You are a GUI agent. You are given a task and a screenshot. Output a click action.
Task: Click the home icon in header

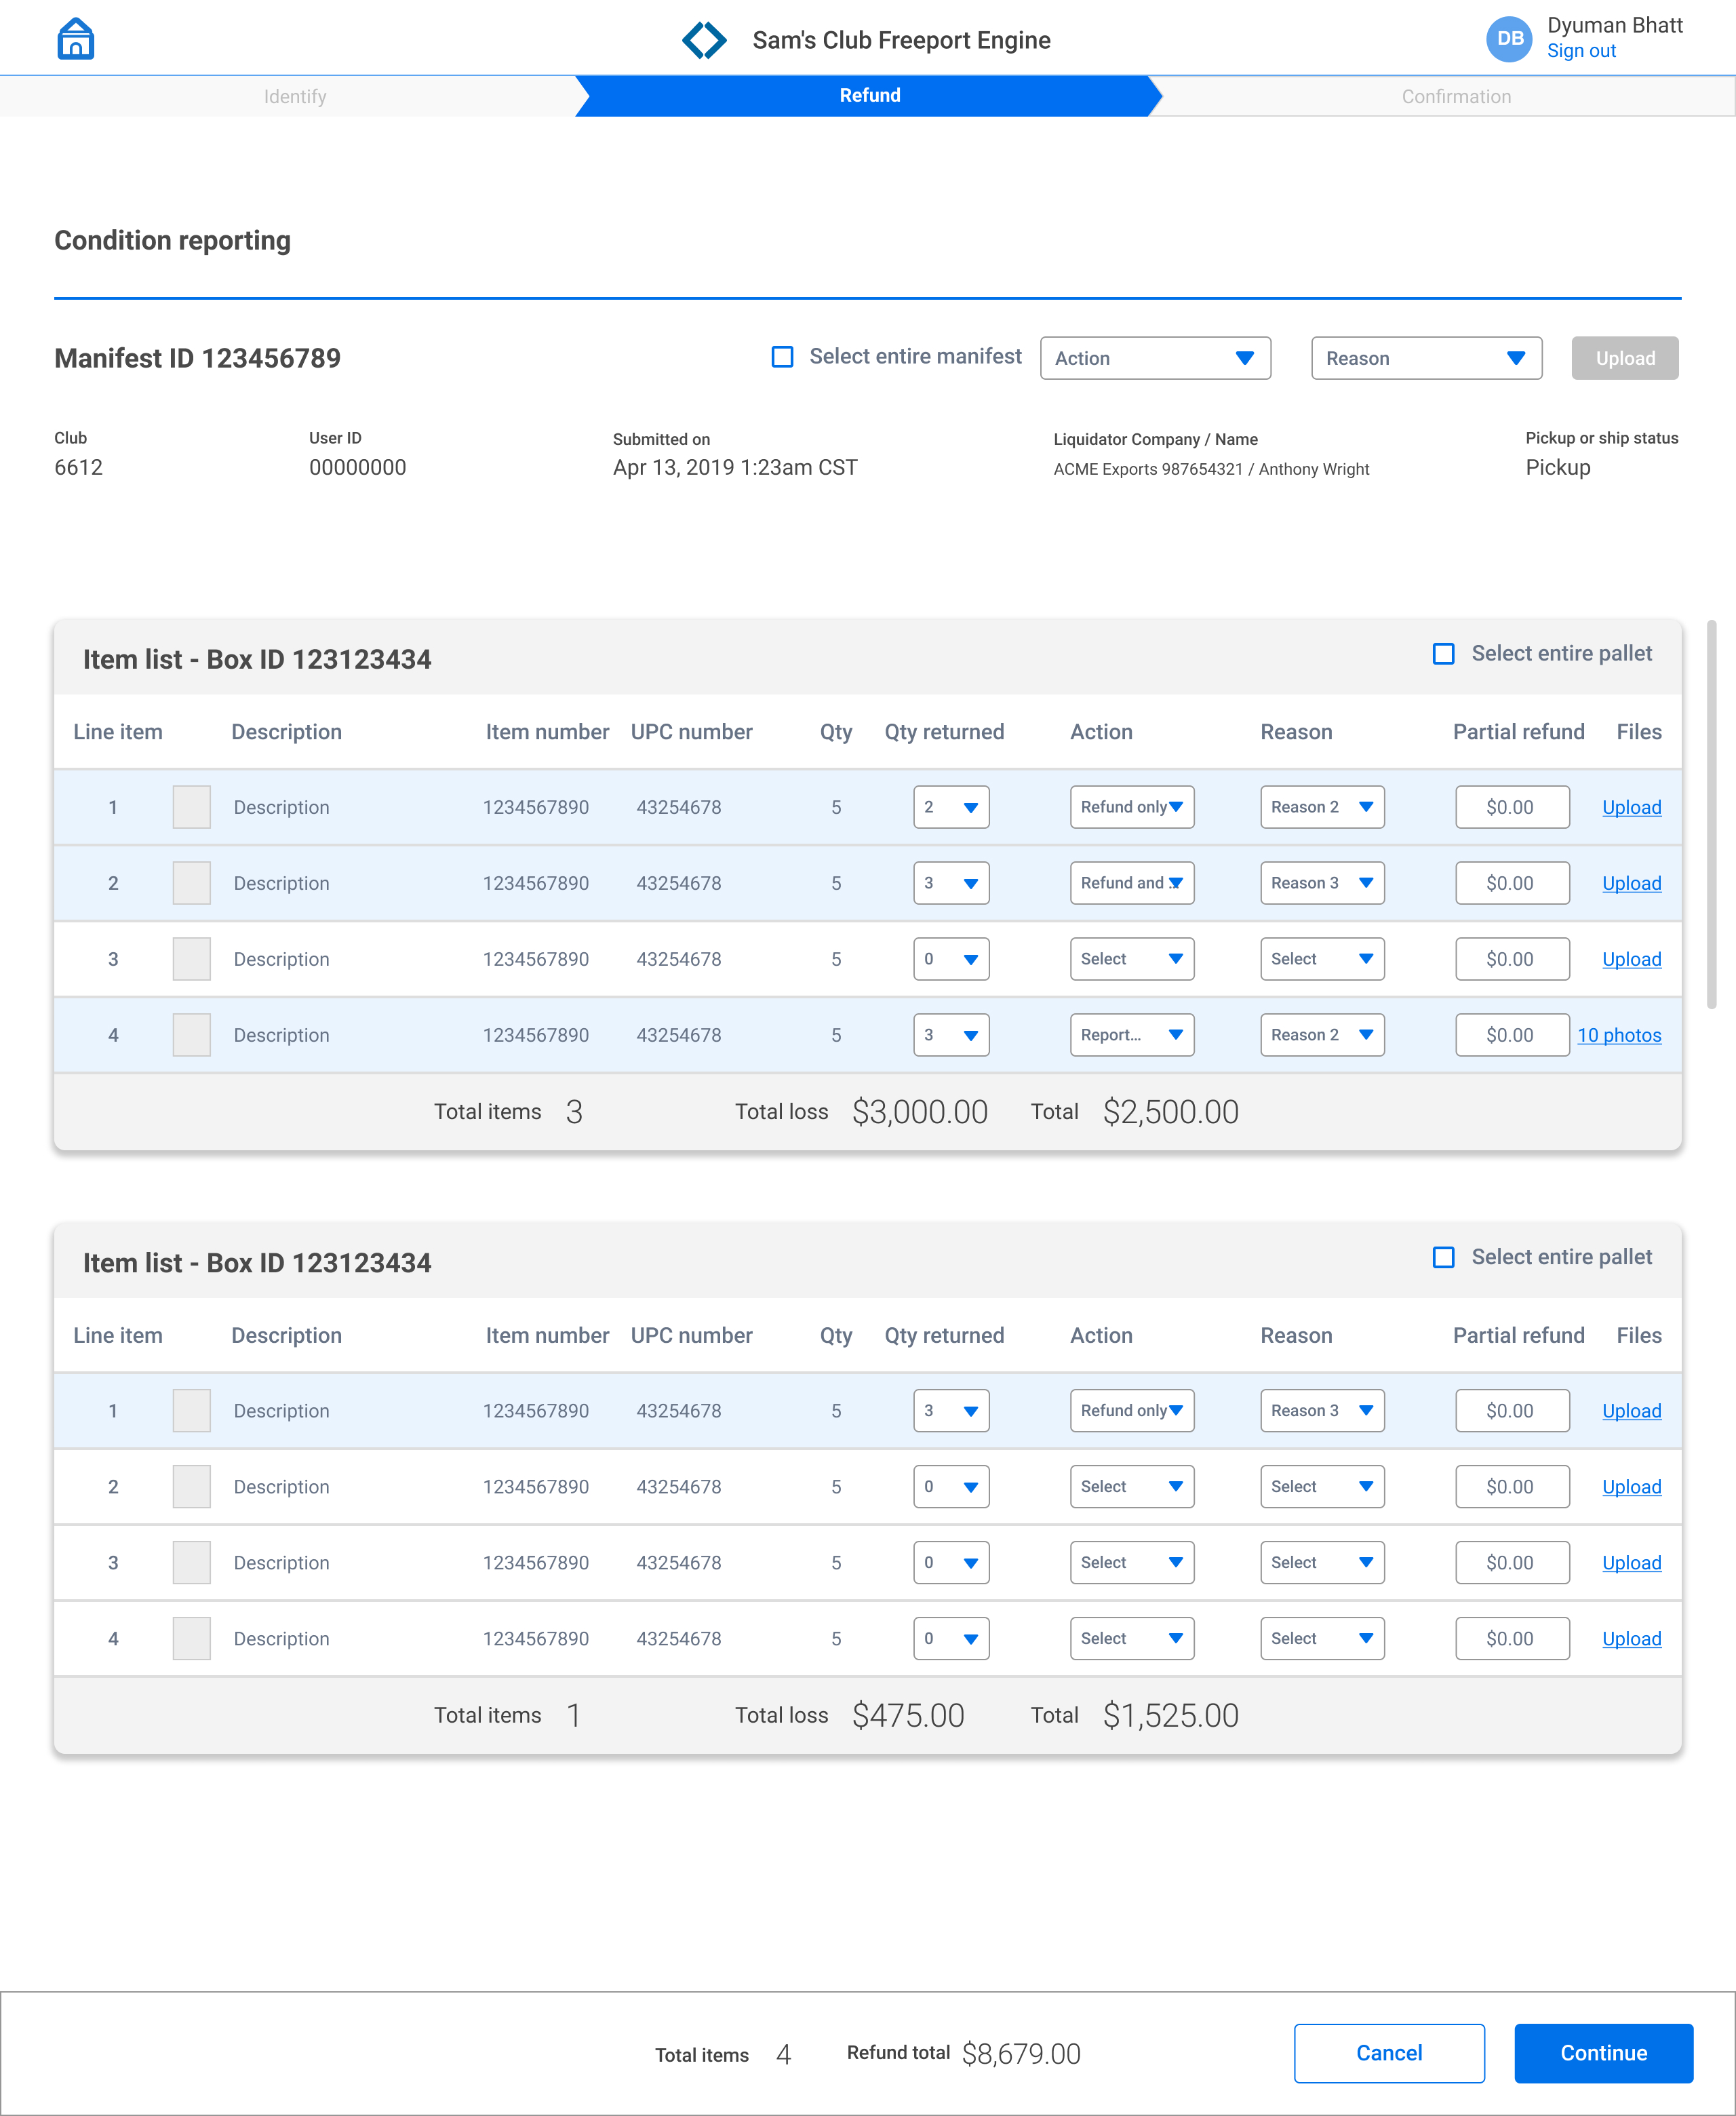75,40
